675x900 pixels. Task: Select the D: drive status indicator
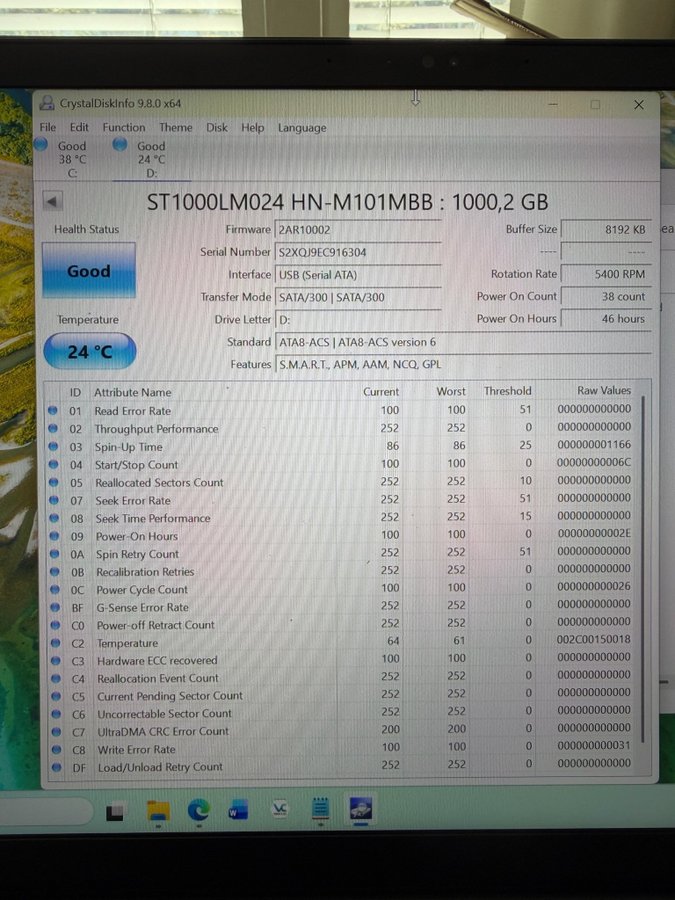tap(143, 152)
